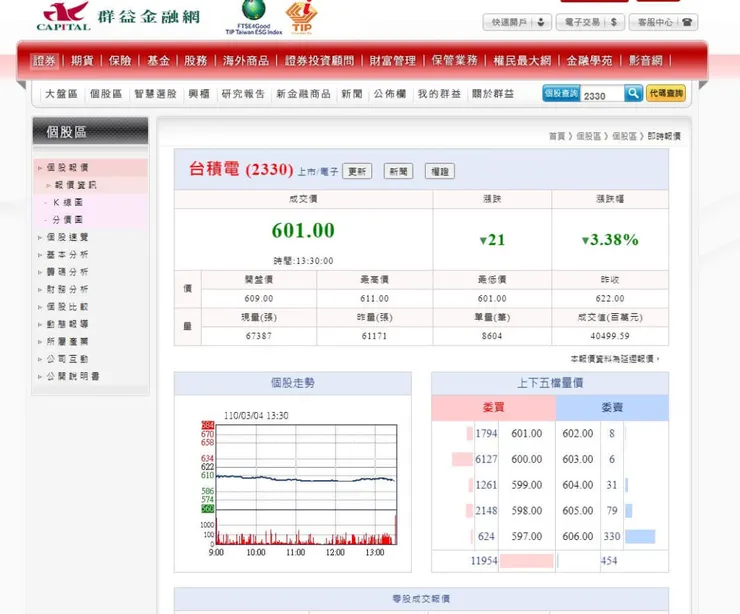This screenshot has width=740, height=614.
Task: Open the 海外商品 main tab
Action: [246, 61]
